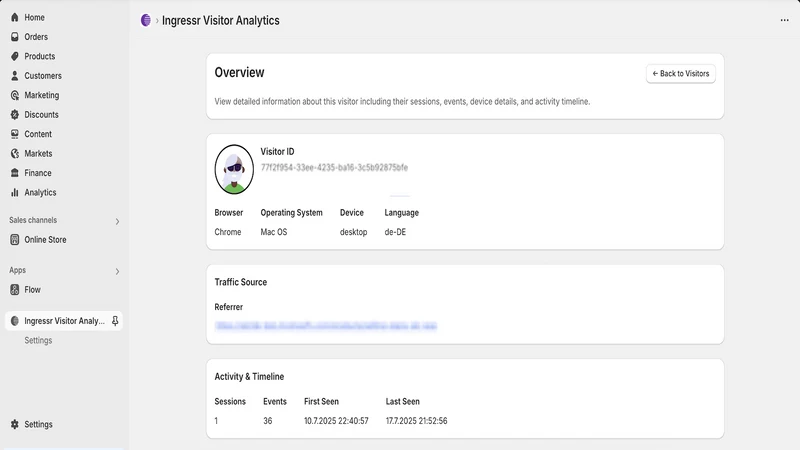
Task: Click the Content icon in sidebar
Action: pos(14,134)
